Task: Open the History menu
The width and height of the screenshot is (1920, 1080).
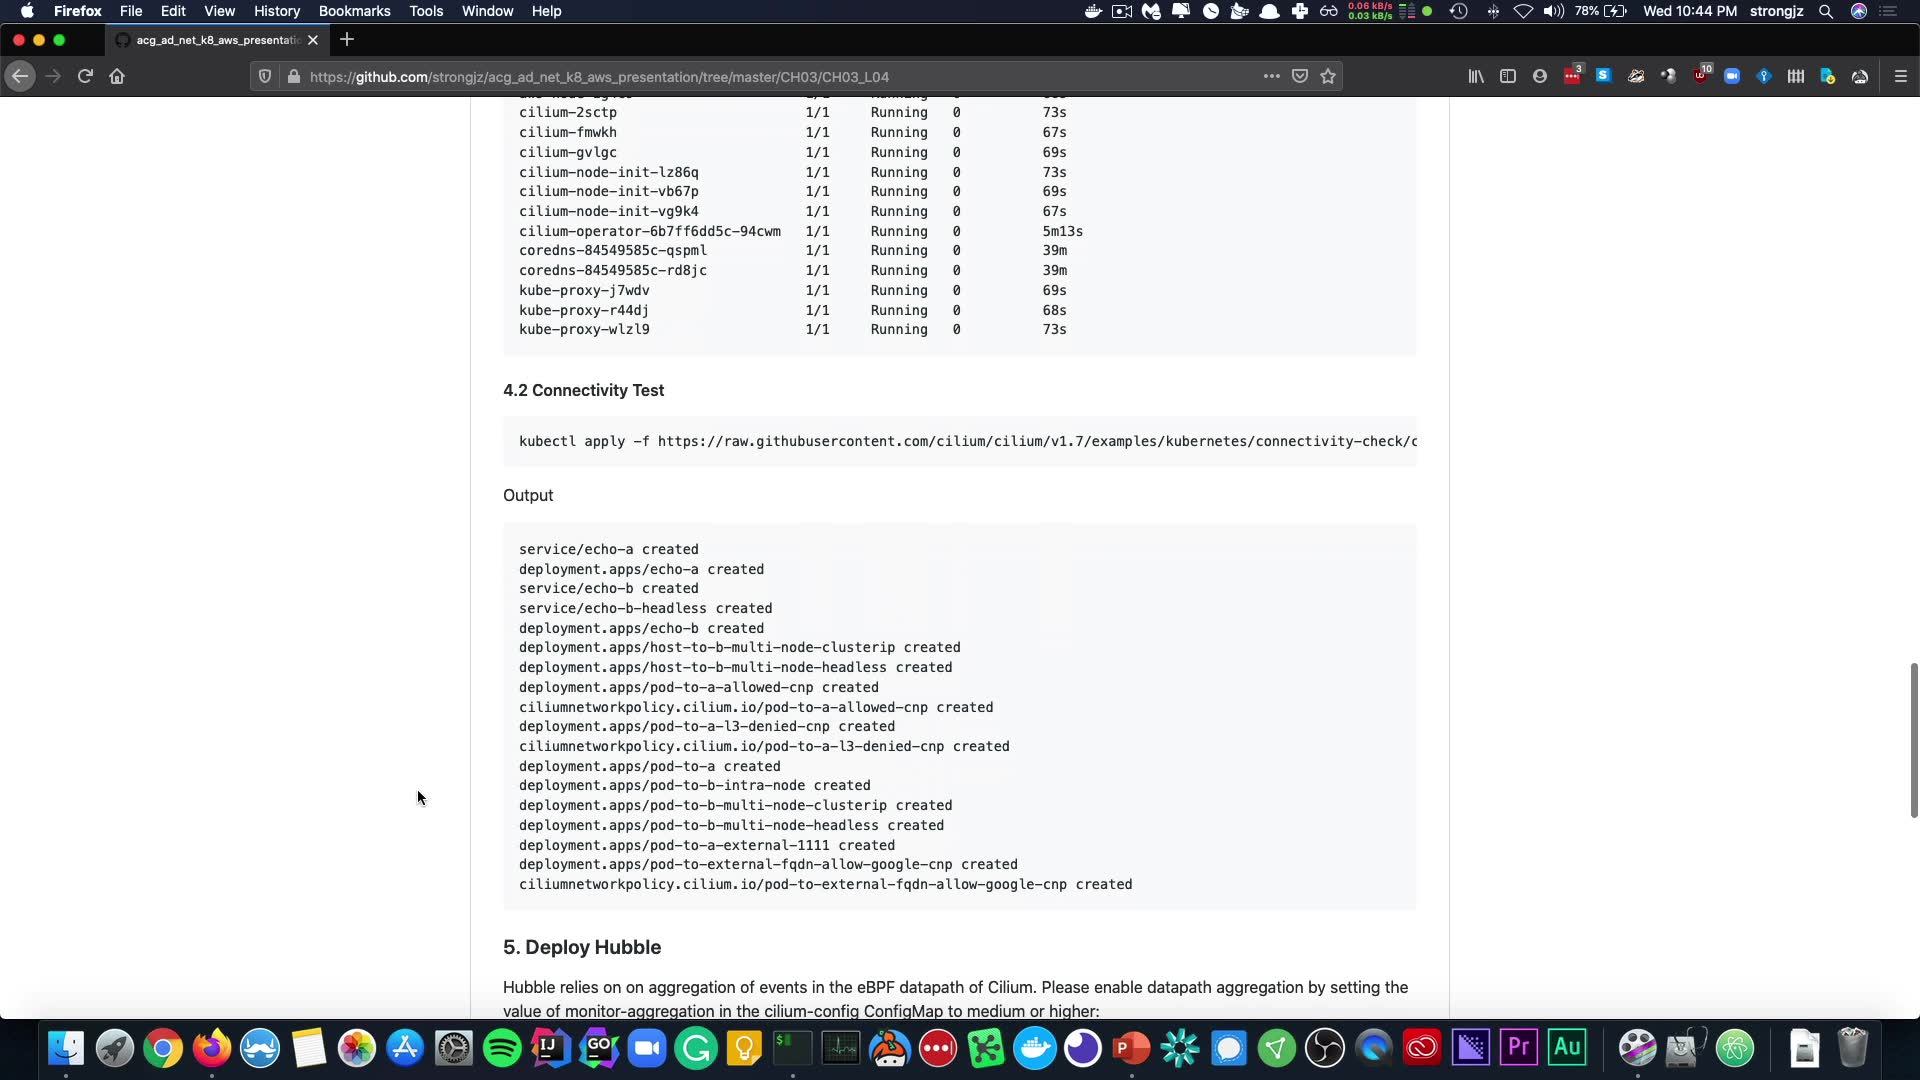Action: 276,11
